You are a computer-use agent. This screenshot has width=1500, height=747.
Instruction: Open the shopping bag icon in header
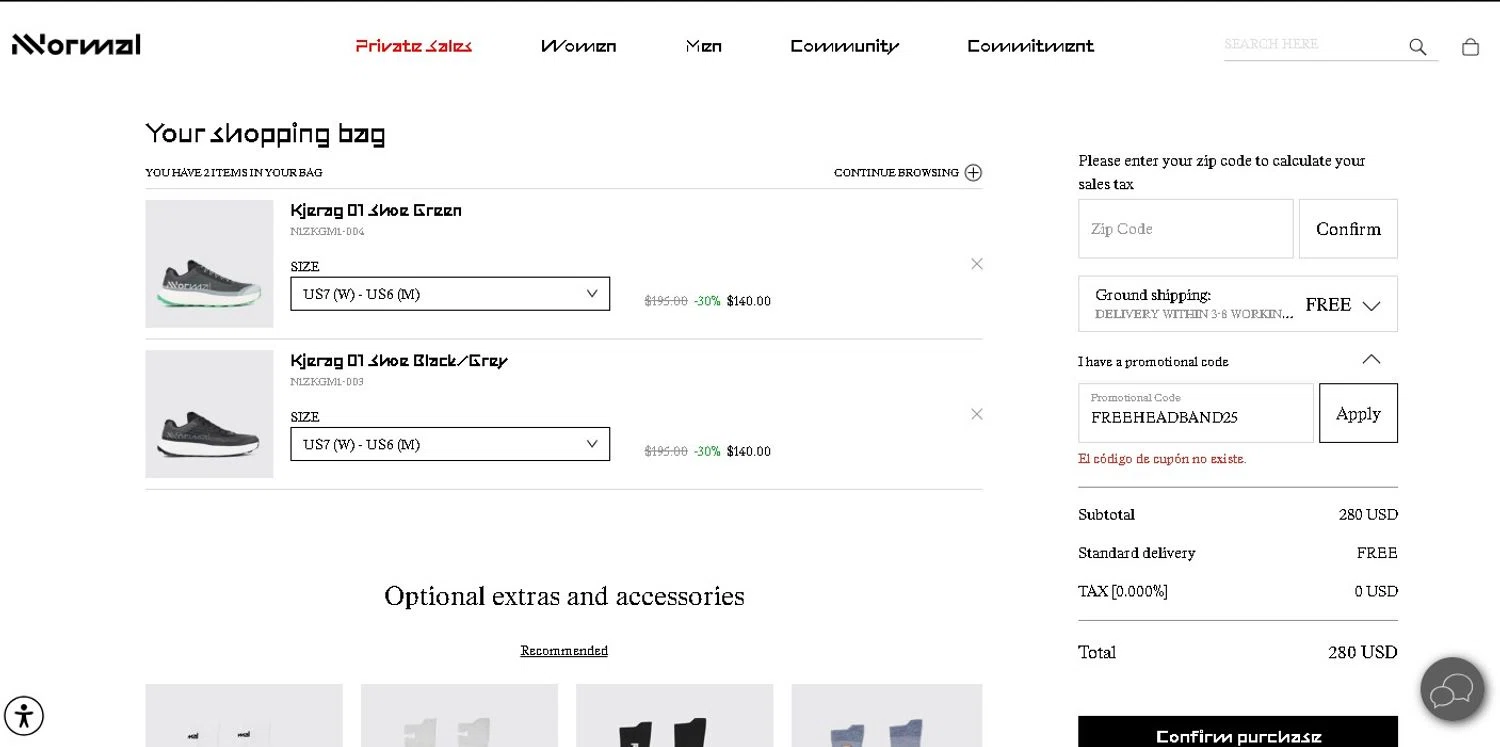coord(1470,47)
